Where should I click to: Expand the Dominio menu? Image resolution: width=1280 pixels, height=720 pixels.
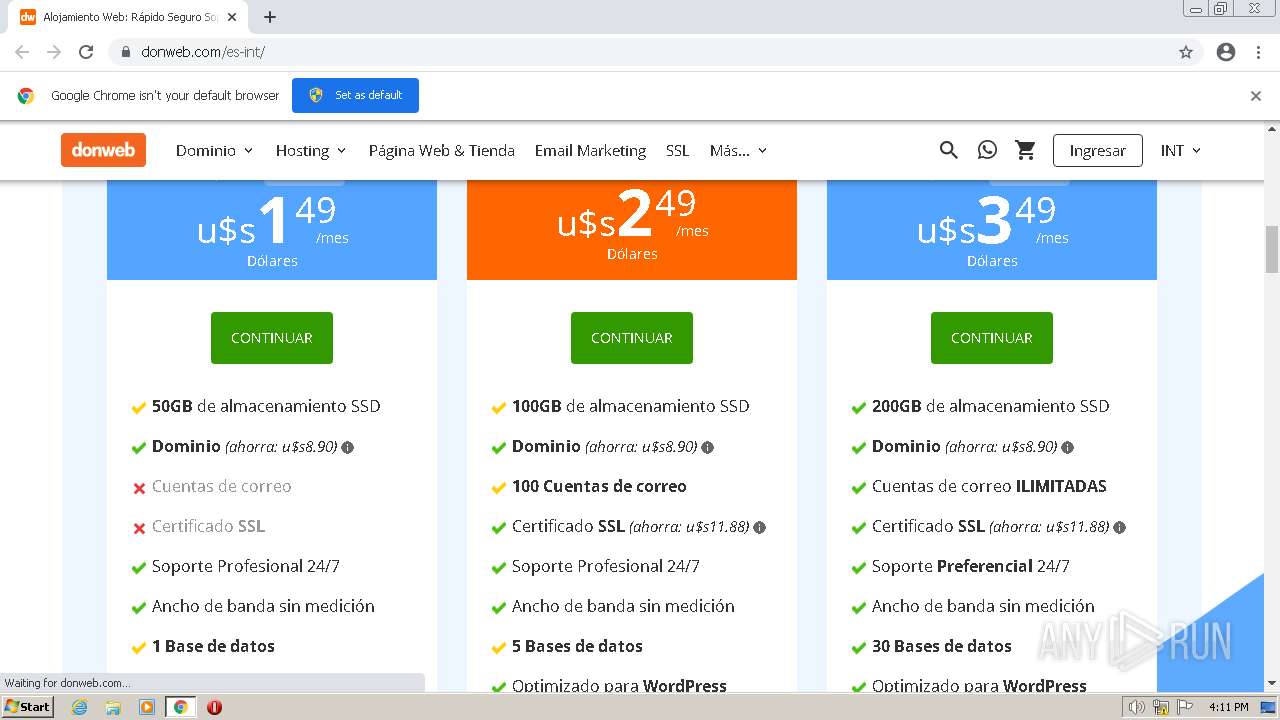point(215,150)
